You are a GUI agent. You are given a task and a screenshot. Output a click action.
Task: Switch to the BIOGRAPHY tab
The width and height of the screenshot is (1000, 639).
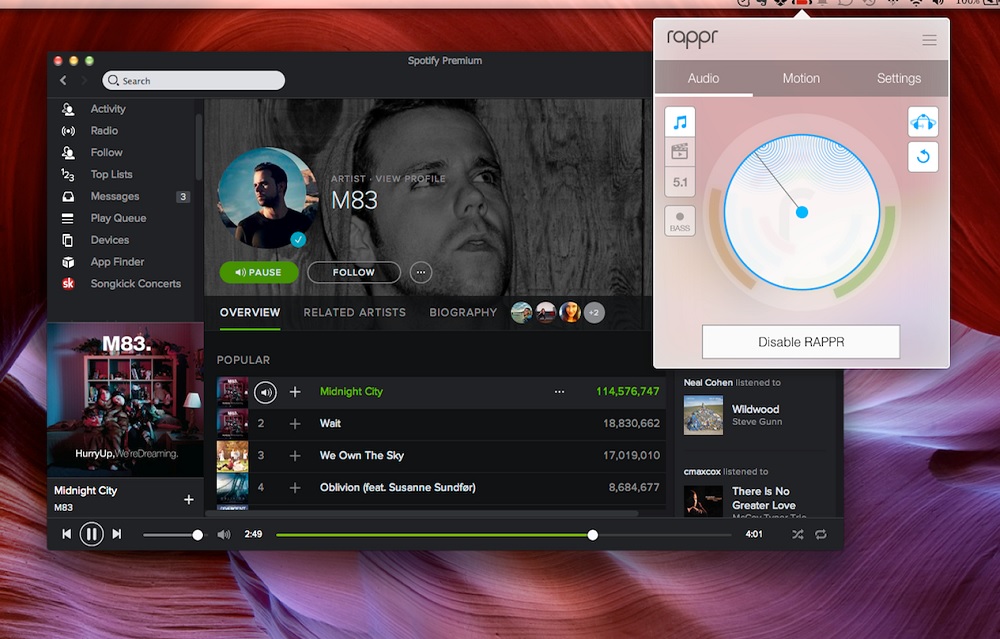tap(463, 312)
